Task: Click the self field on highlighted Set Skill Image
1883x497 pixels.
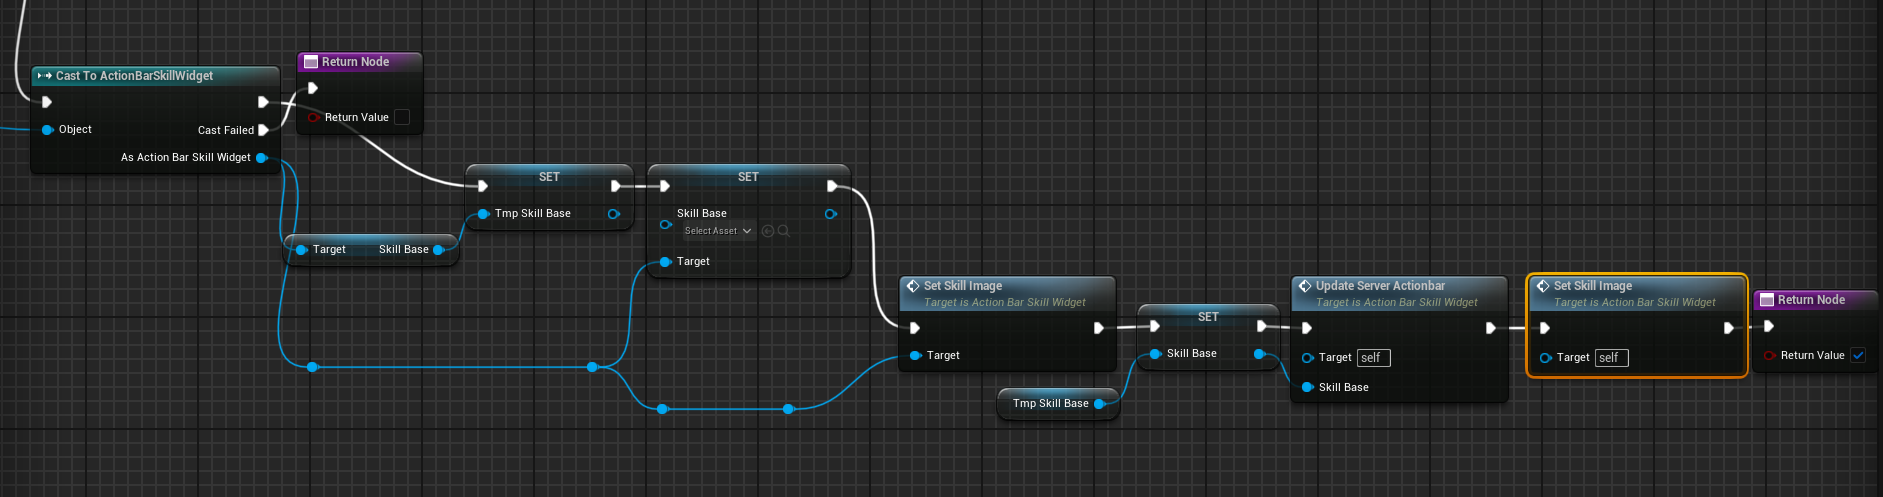Action: click(x=1611, y=358)
